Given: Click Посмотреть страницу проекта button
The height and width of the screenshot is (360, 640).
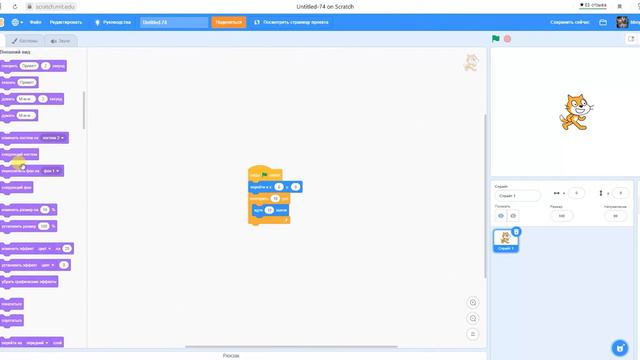Looking at the screenshot, I should [x=291, y=22].
